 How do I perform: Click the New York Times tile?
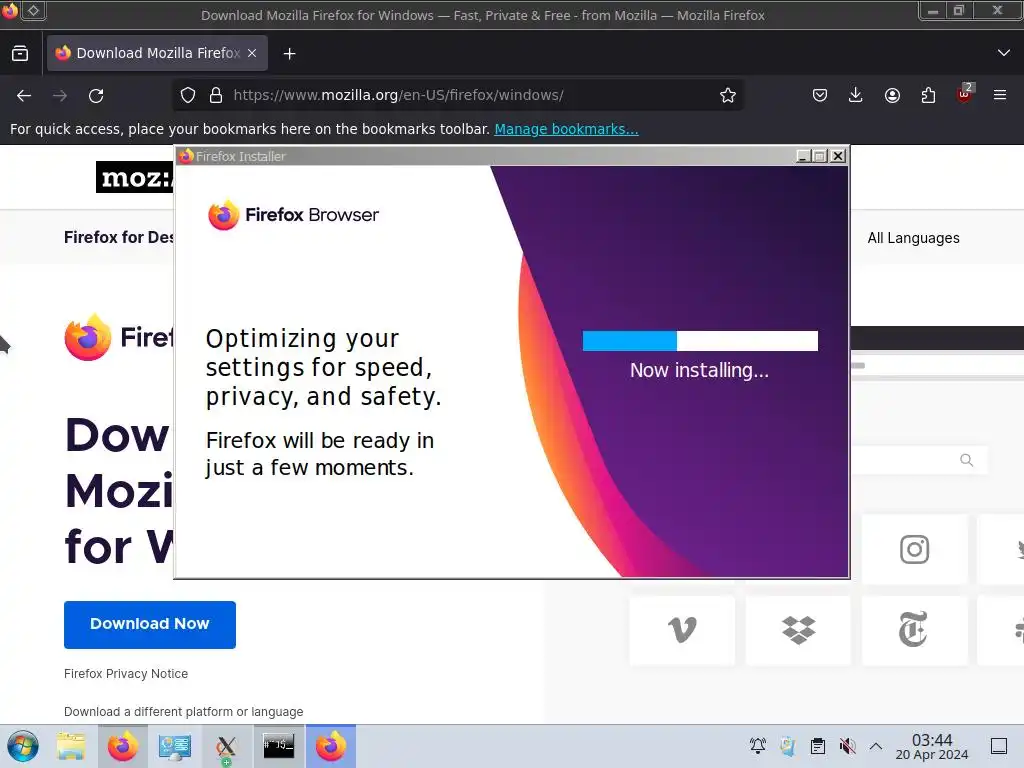tap(914, 630)
